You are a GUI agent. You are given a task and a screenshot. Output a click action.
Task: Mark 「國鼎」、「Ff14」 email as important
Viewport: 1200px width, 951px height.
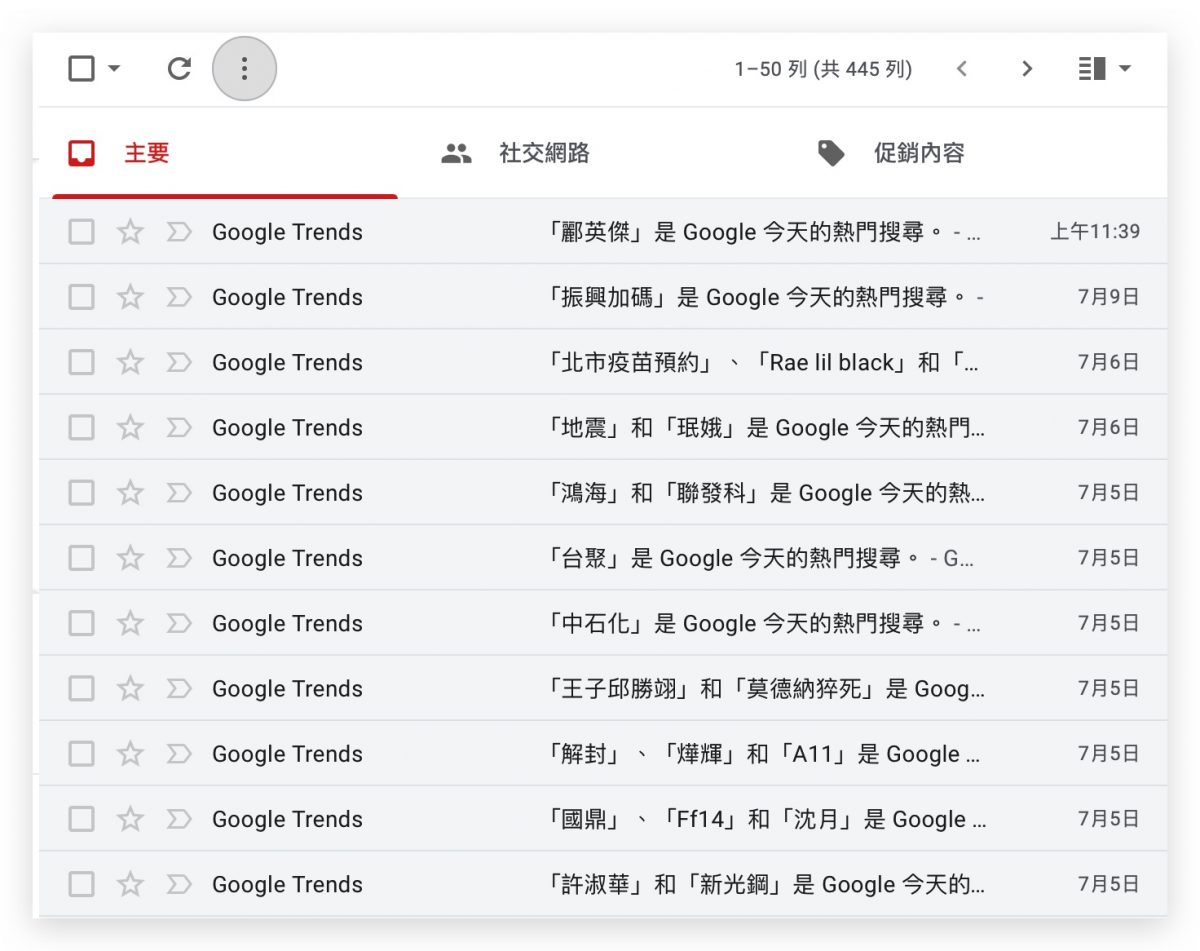[178, 819]
